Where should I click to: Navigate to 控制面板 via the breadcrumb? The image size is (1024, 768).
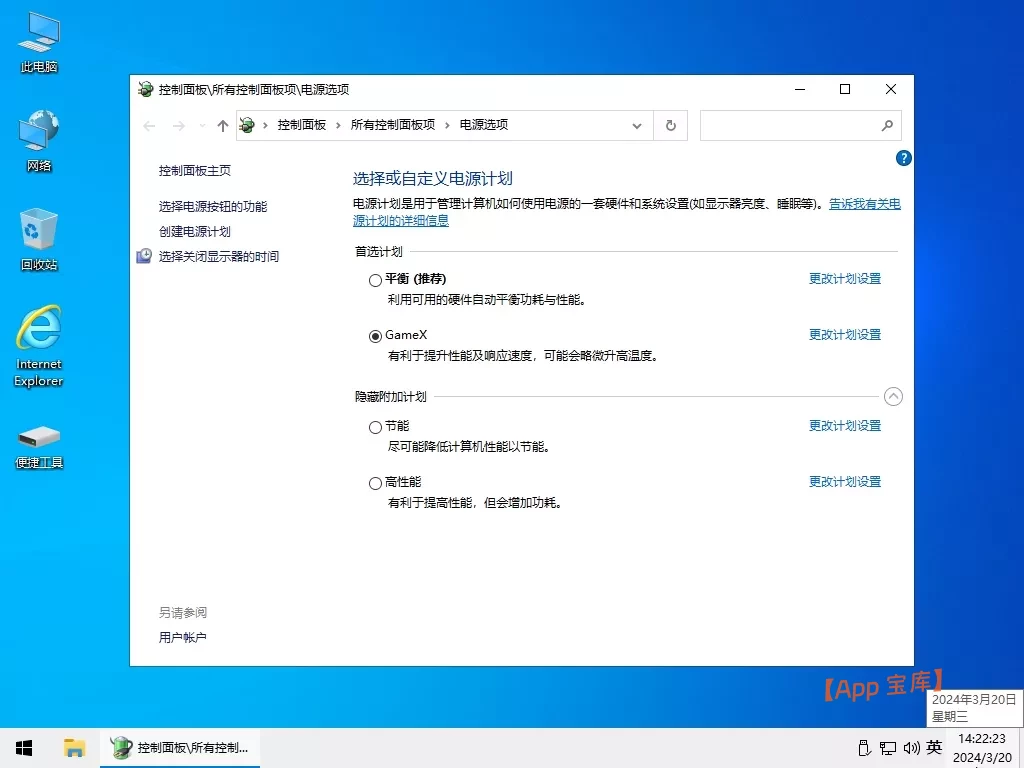(x=302, y=125)
